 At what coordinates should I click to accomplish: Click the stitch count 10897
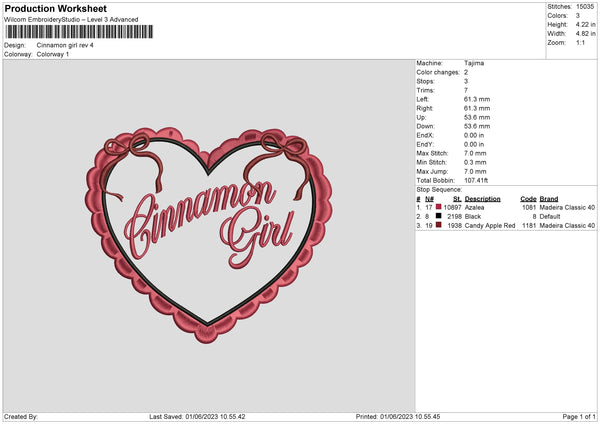pyautogui.click(x=452, y=207)
